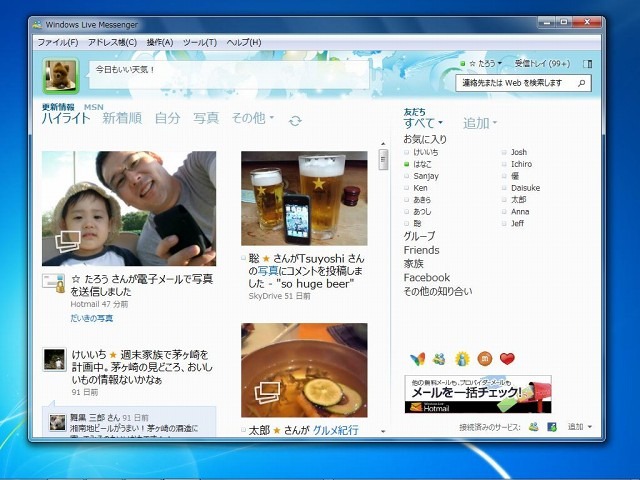Click the red heart icon
The image size is (640, 480).
pos(507,359)
